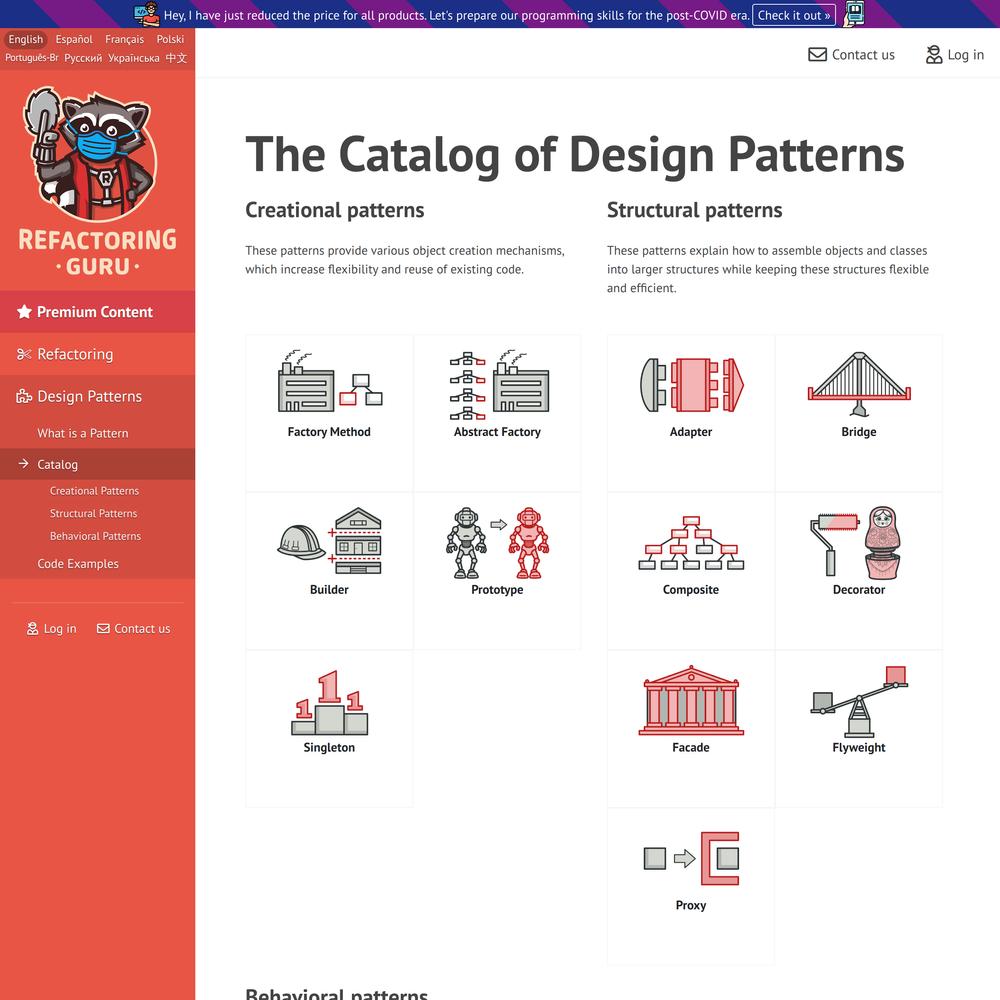The height and width of the screenshot is (1000, 1000).
Task: Click the Abstract Factory label
Action: point(497,432)
